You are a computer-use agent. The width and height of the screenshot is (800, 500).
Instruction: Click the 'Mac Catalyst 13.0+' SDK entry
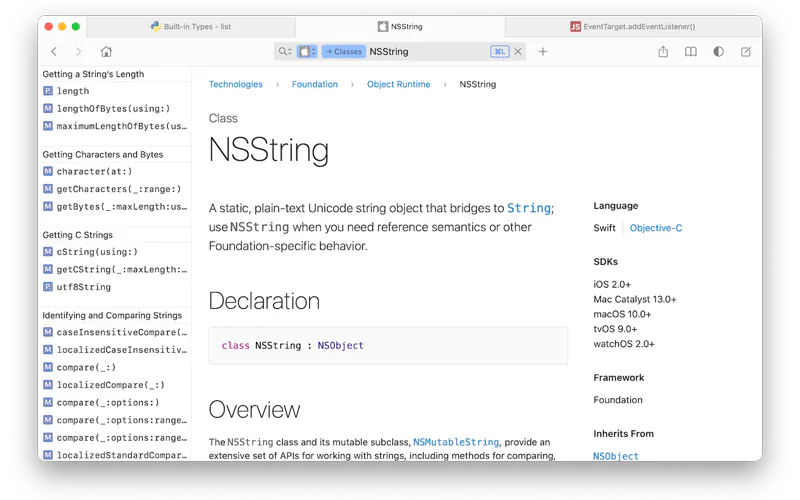[635, 299]
